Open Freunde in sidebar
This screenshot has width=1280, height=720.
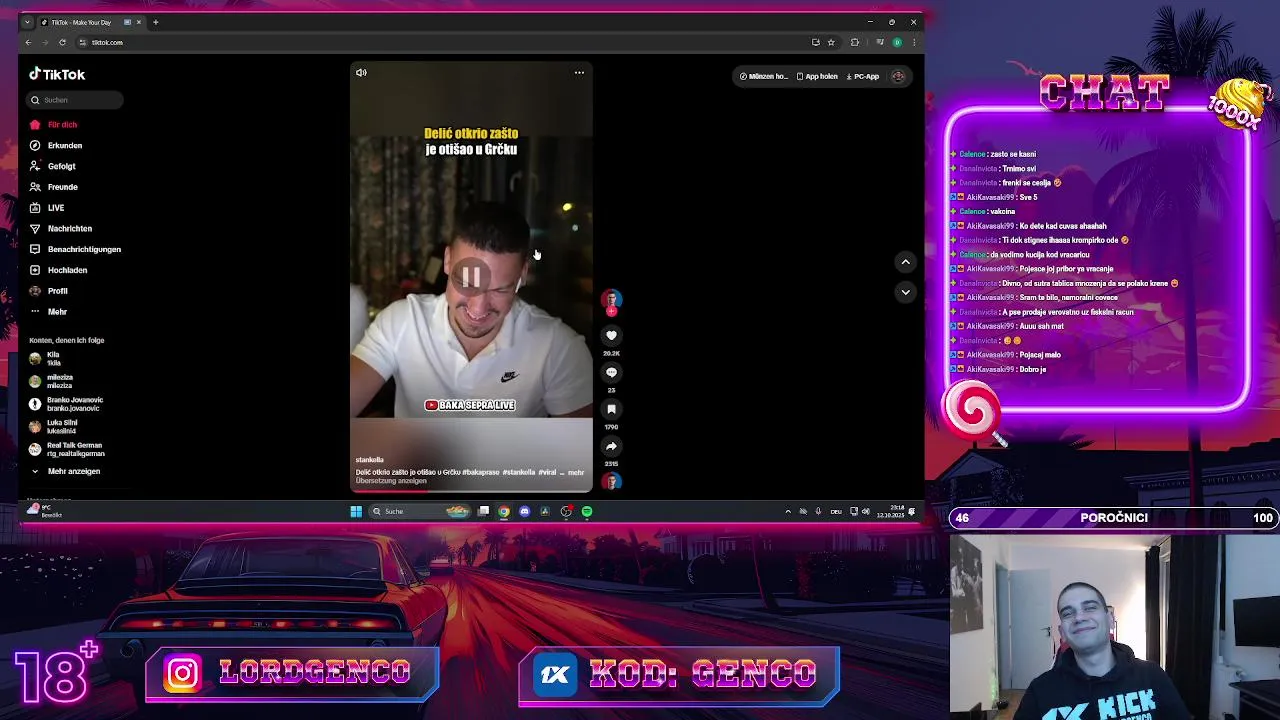point(54,187)
